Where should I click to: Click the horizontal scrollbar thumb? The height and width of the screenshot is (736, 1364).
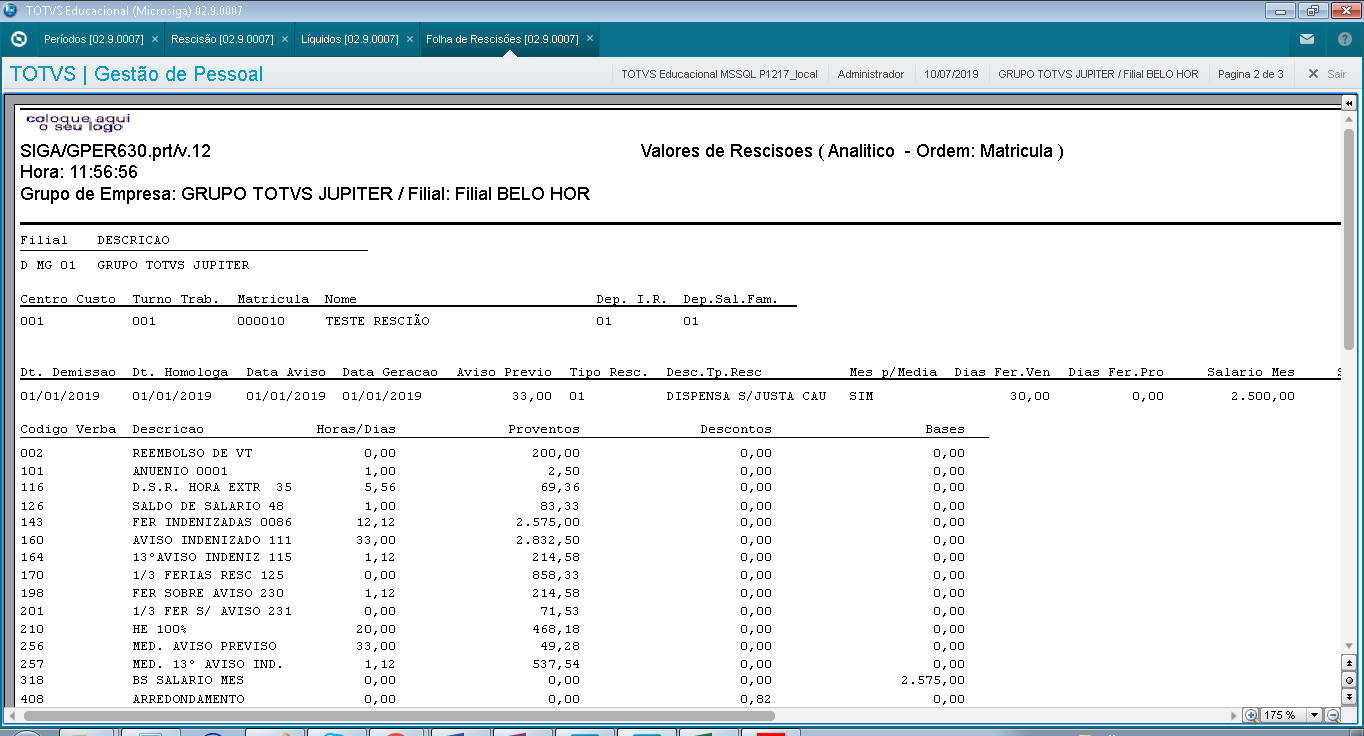coord(399,715)
